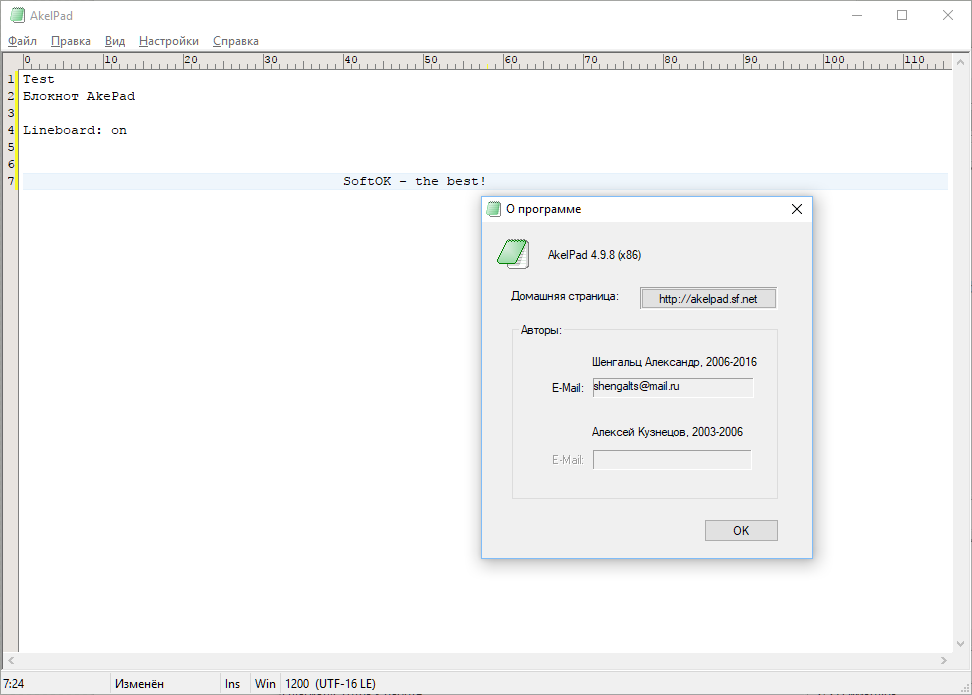Open the Файл menu
Image resolution: width=972 pixels, height=695 pixels.
[22, 41]
